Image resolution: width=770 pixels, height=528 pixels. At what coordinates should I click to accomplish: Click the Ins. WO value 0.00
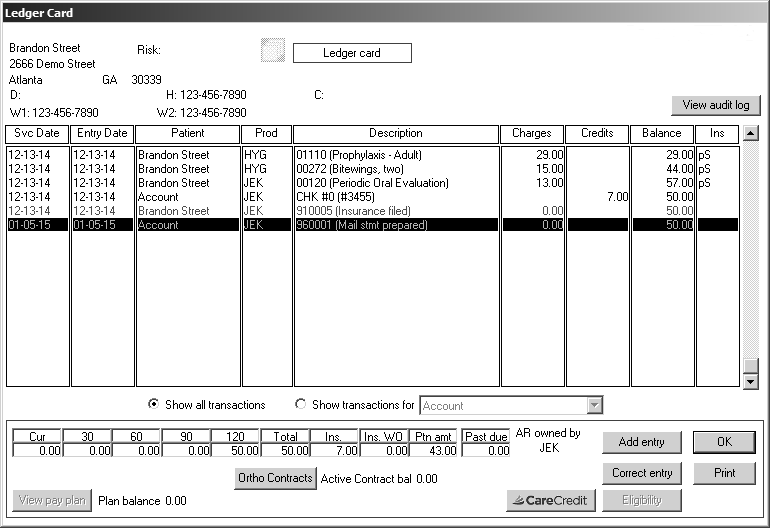click(384, 450)
